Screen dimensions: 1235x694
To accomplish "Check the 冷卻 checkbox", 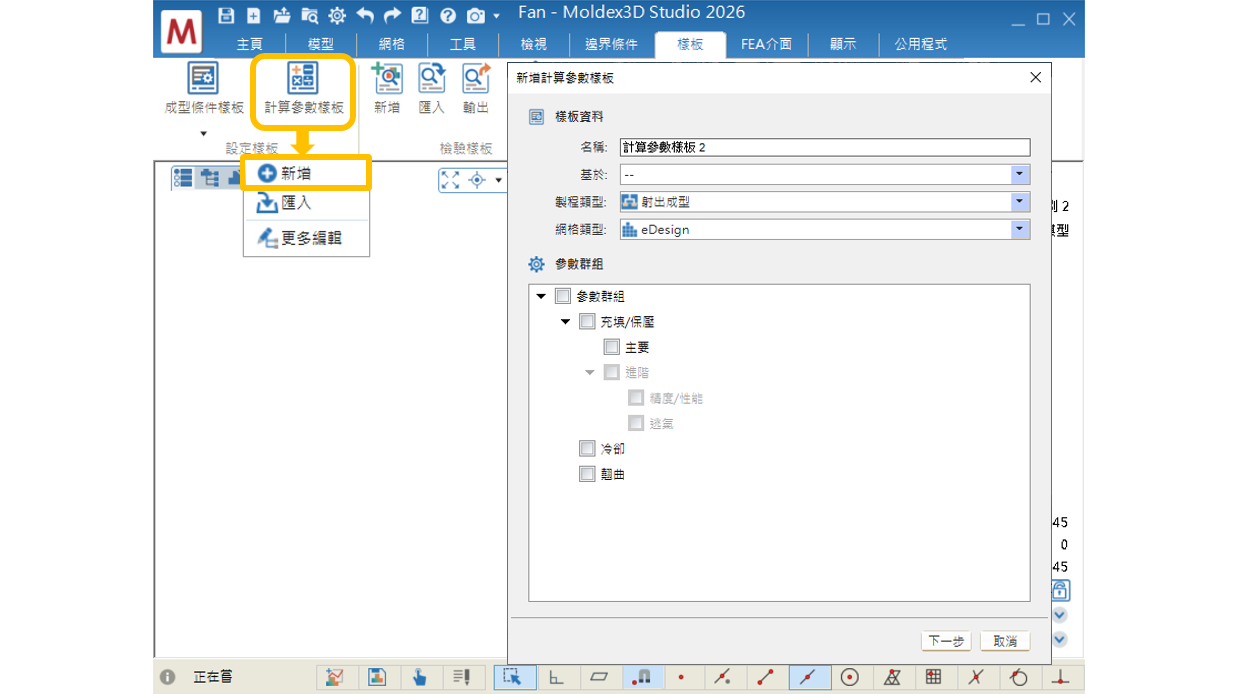I will pyautogui.click(x=588, y=449).
